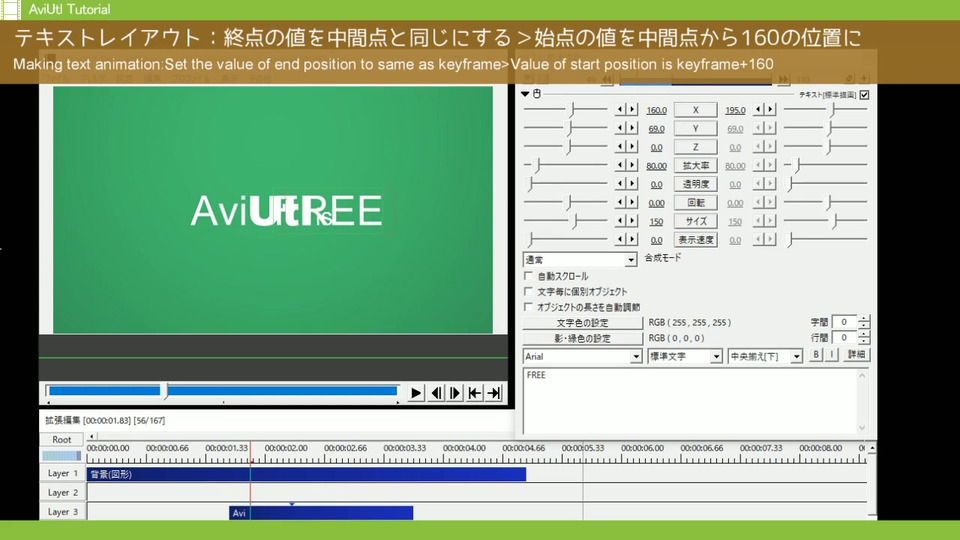The image size is (960, 540).
Task: Toggle the Layer 2 visibility button
Action: click(x=62, y=492)
